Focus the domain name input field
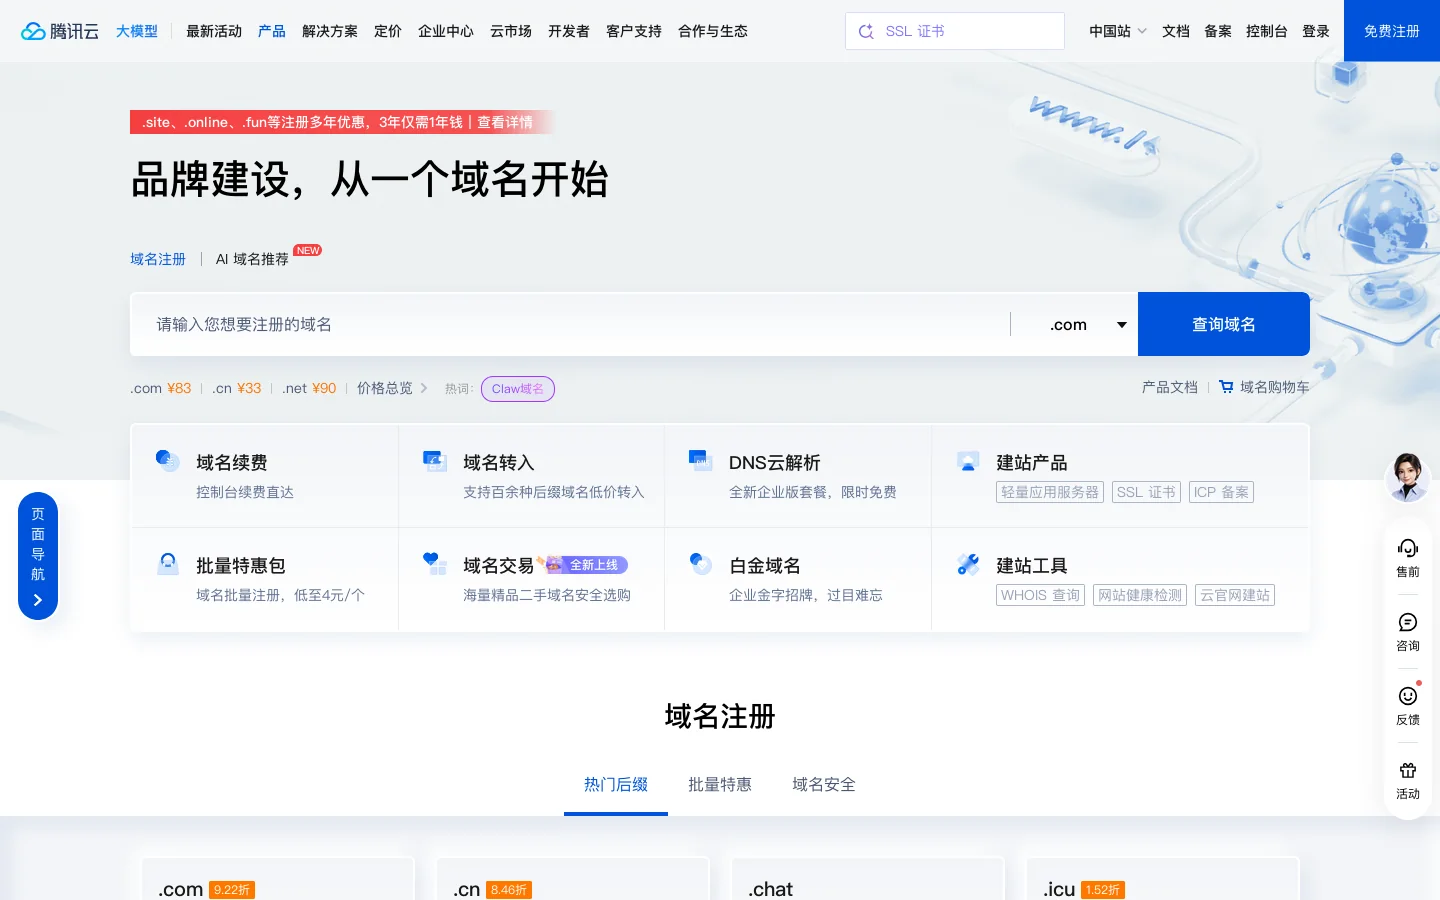The image size is (1440, 900). 570,324
